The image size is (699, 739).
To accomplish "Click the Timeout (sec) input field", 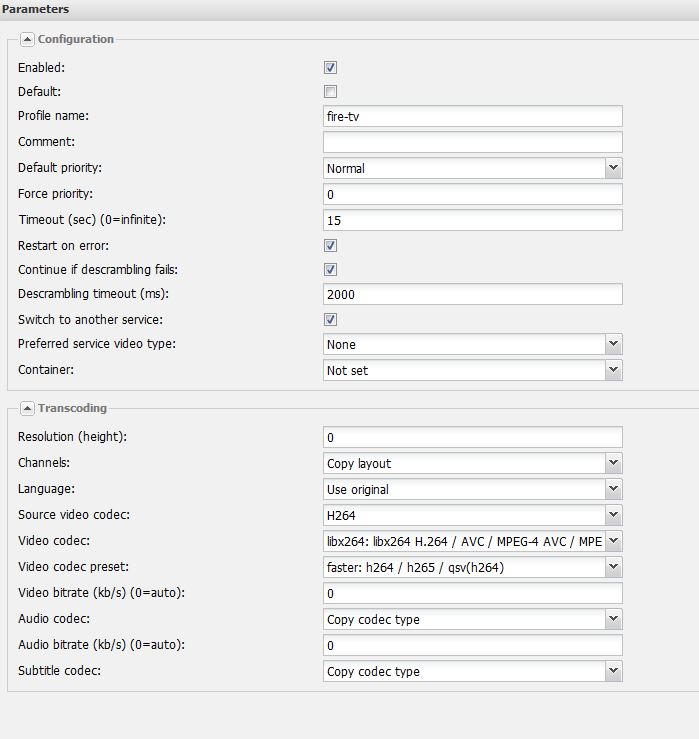I will (473, 220).
